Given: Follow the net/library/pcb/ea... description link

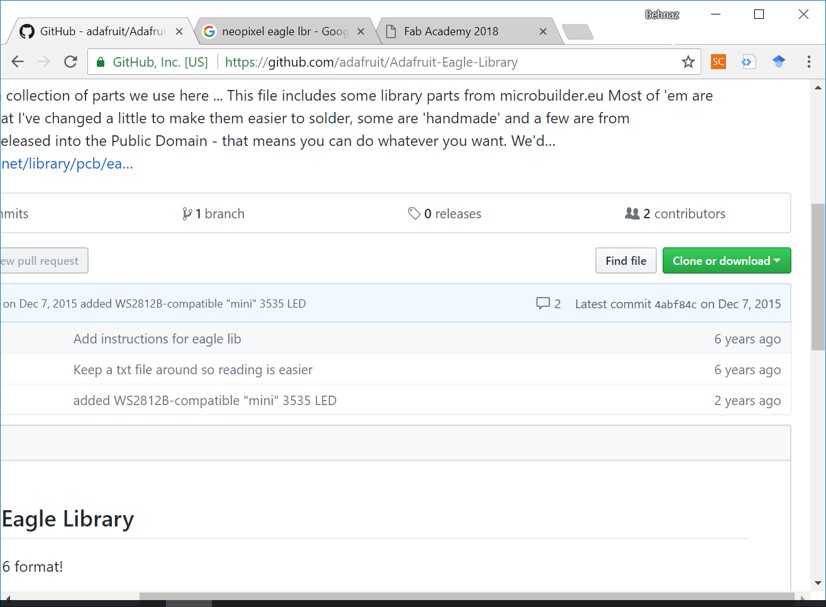Looking at the screenshot, I should click(x=66, y=164).
